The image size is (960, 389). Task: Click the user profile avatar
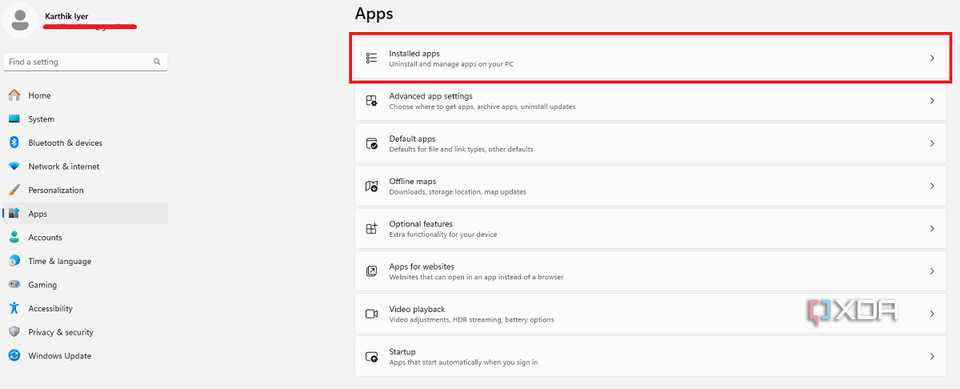20,20
